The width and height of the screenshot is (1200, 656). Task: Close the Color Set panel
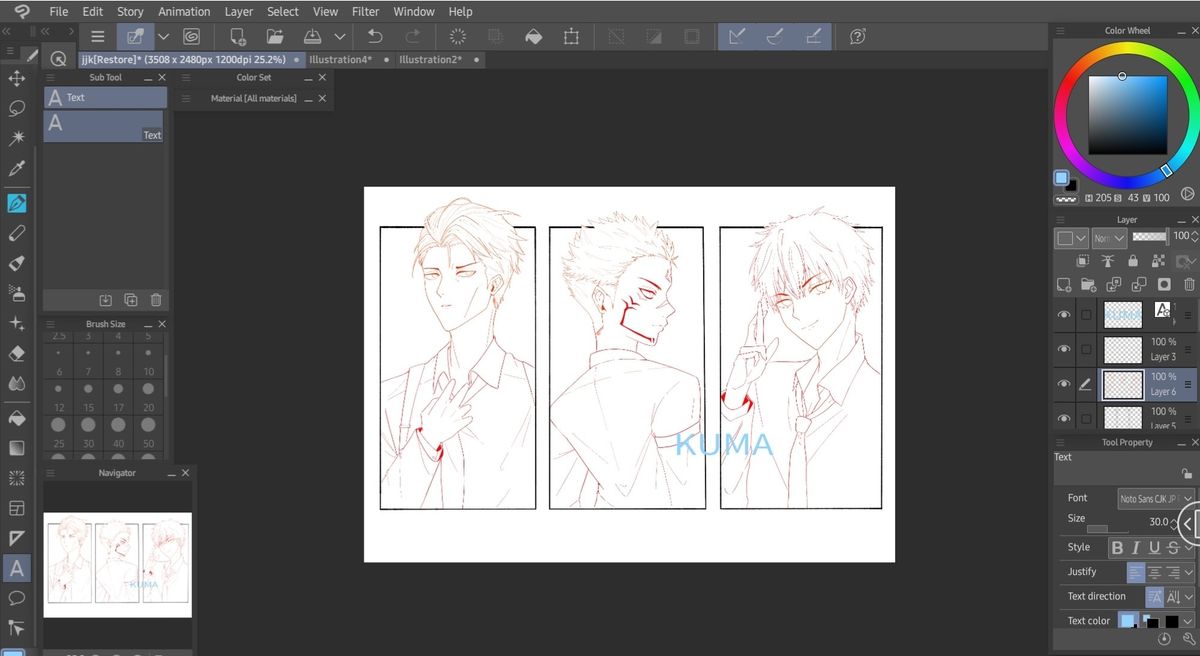click(x=322, y=77)
